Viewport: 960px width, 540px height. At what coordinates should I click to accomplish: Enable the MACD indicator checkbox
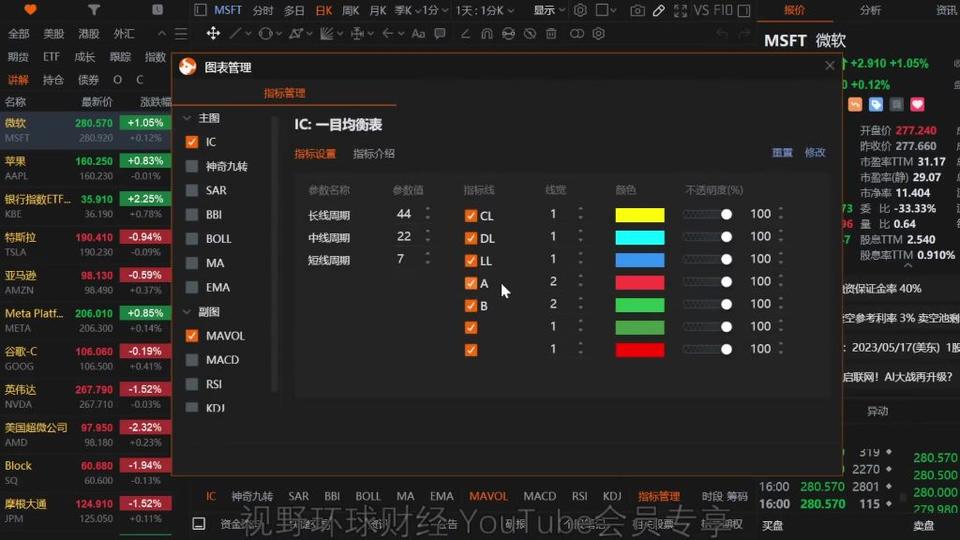coord(192,360)
